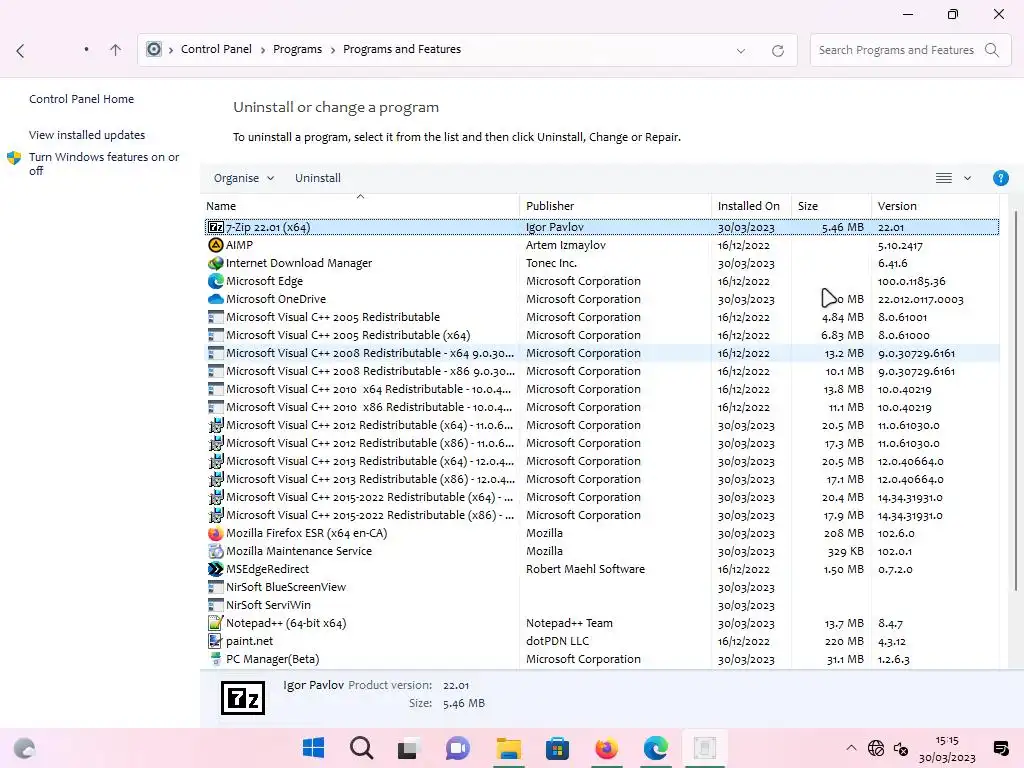This screenshot has width=1024, height=768.
Task: Click the Robert Maehl Software publisher cell
Action: [585, 569]
